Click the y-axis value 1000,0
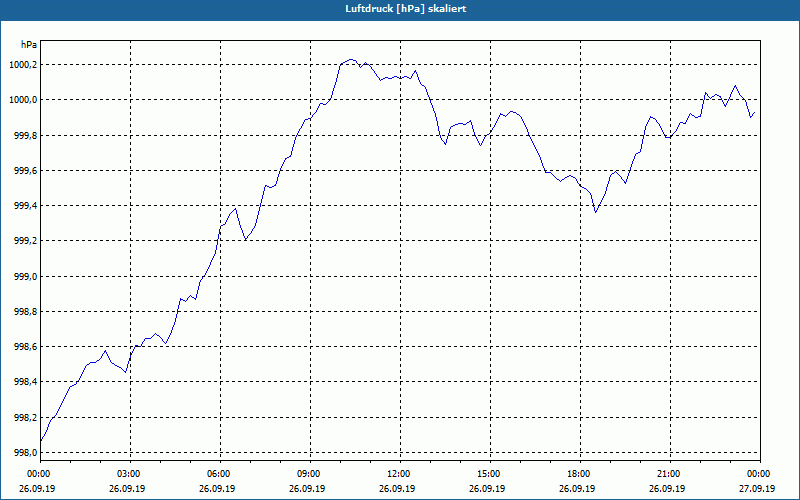The width and height of the screenshot is (800, 500). 23,100
